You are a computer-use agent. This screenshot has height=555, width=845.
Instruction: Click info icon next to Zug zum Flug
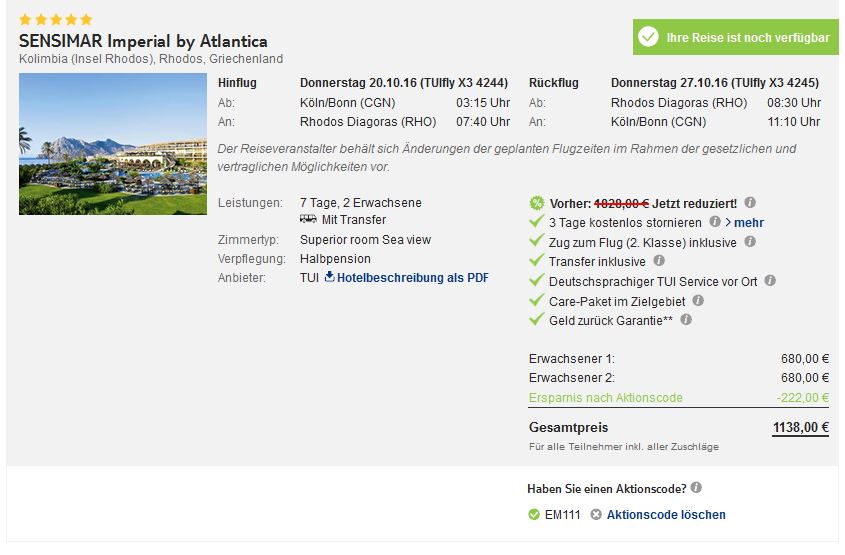[x=750, y=242]
